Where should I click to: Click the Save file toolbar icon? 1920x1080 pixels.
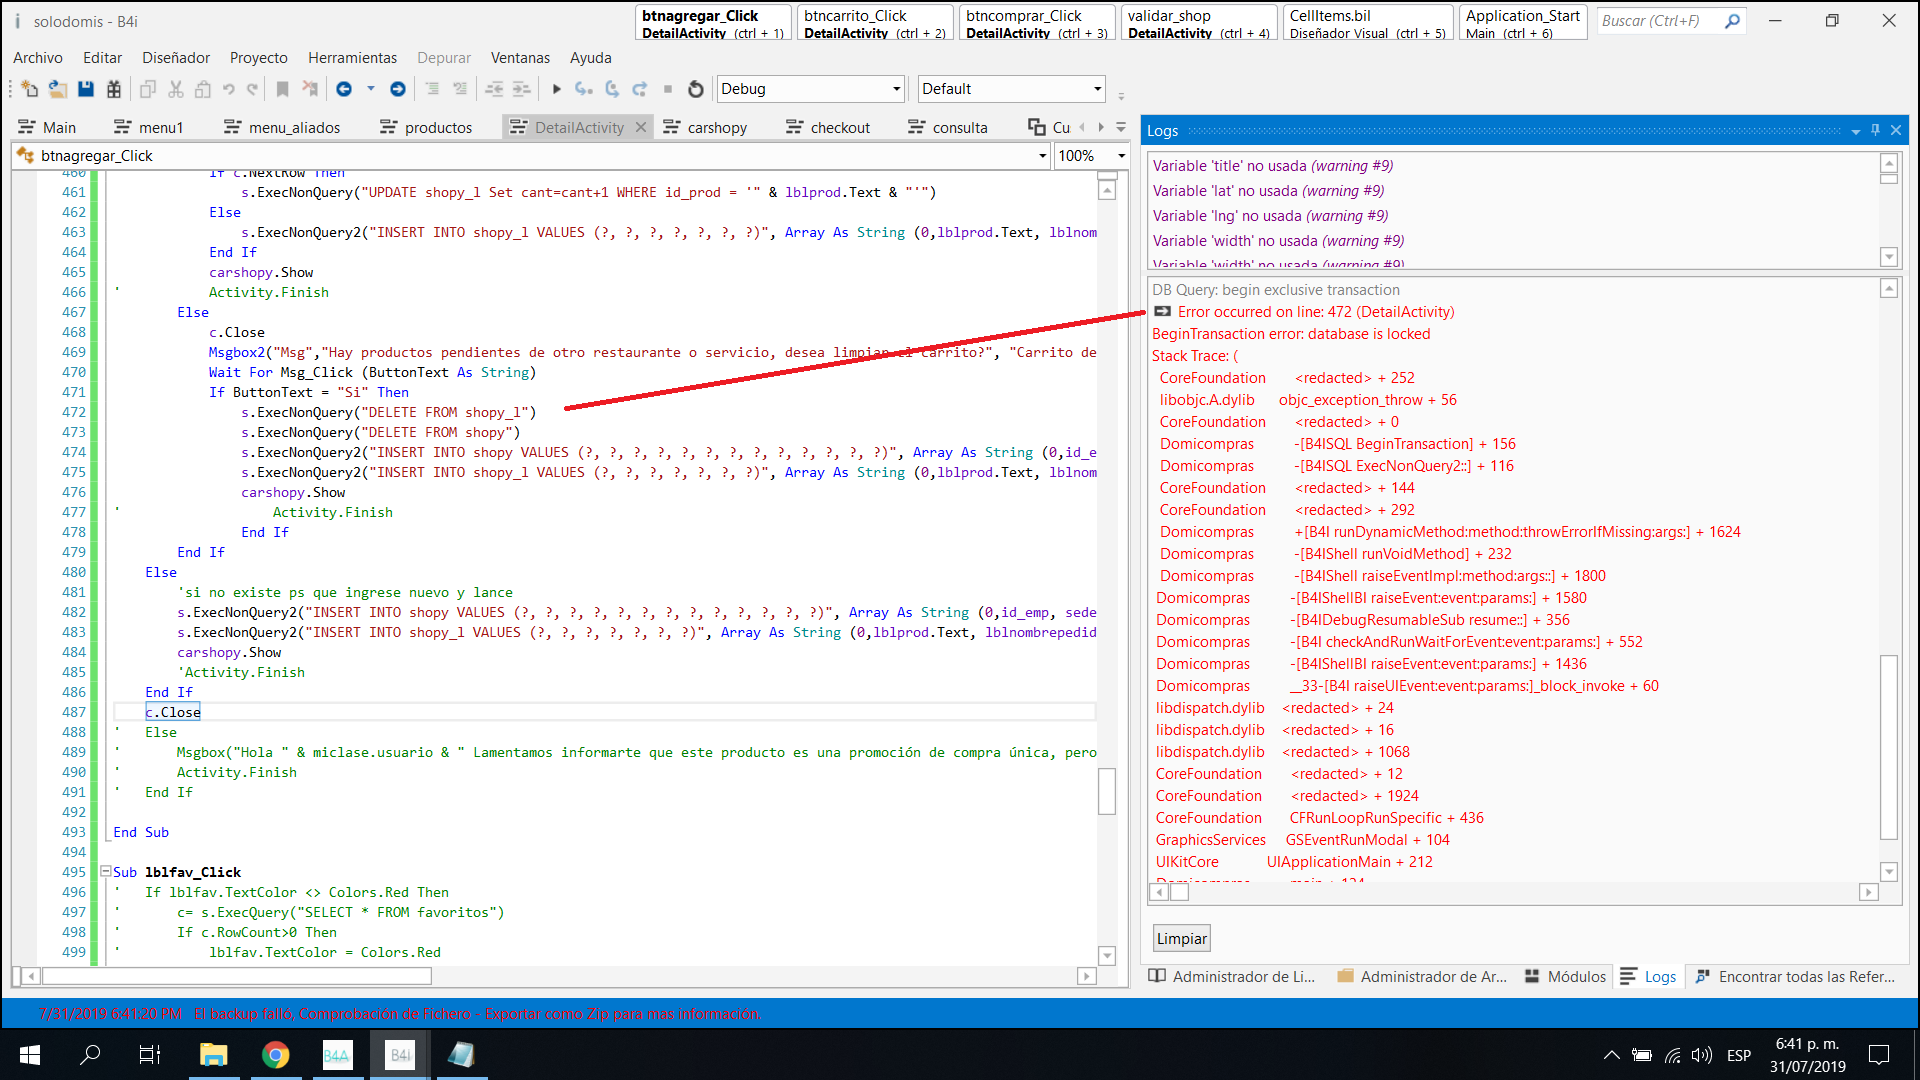pos(86,89)
